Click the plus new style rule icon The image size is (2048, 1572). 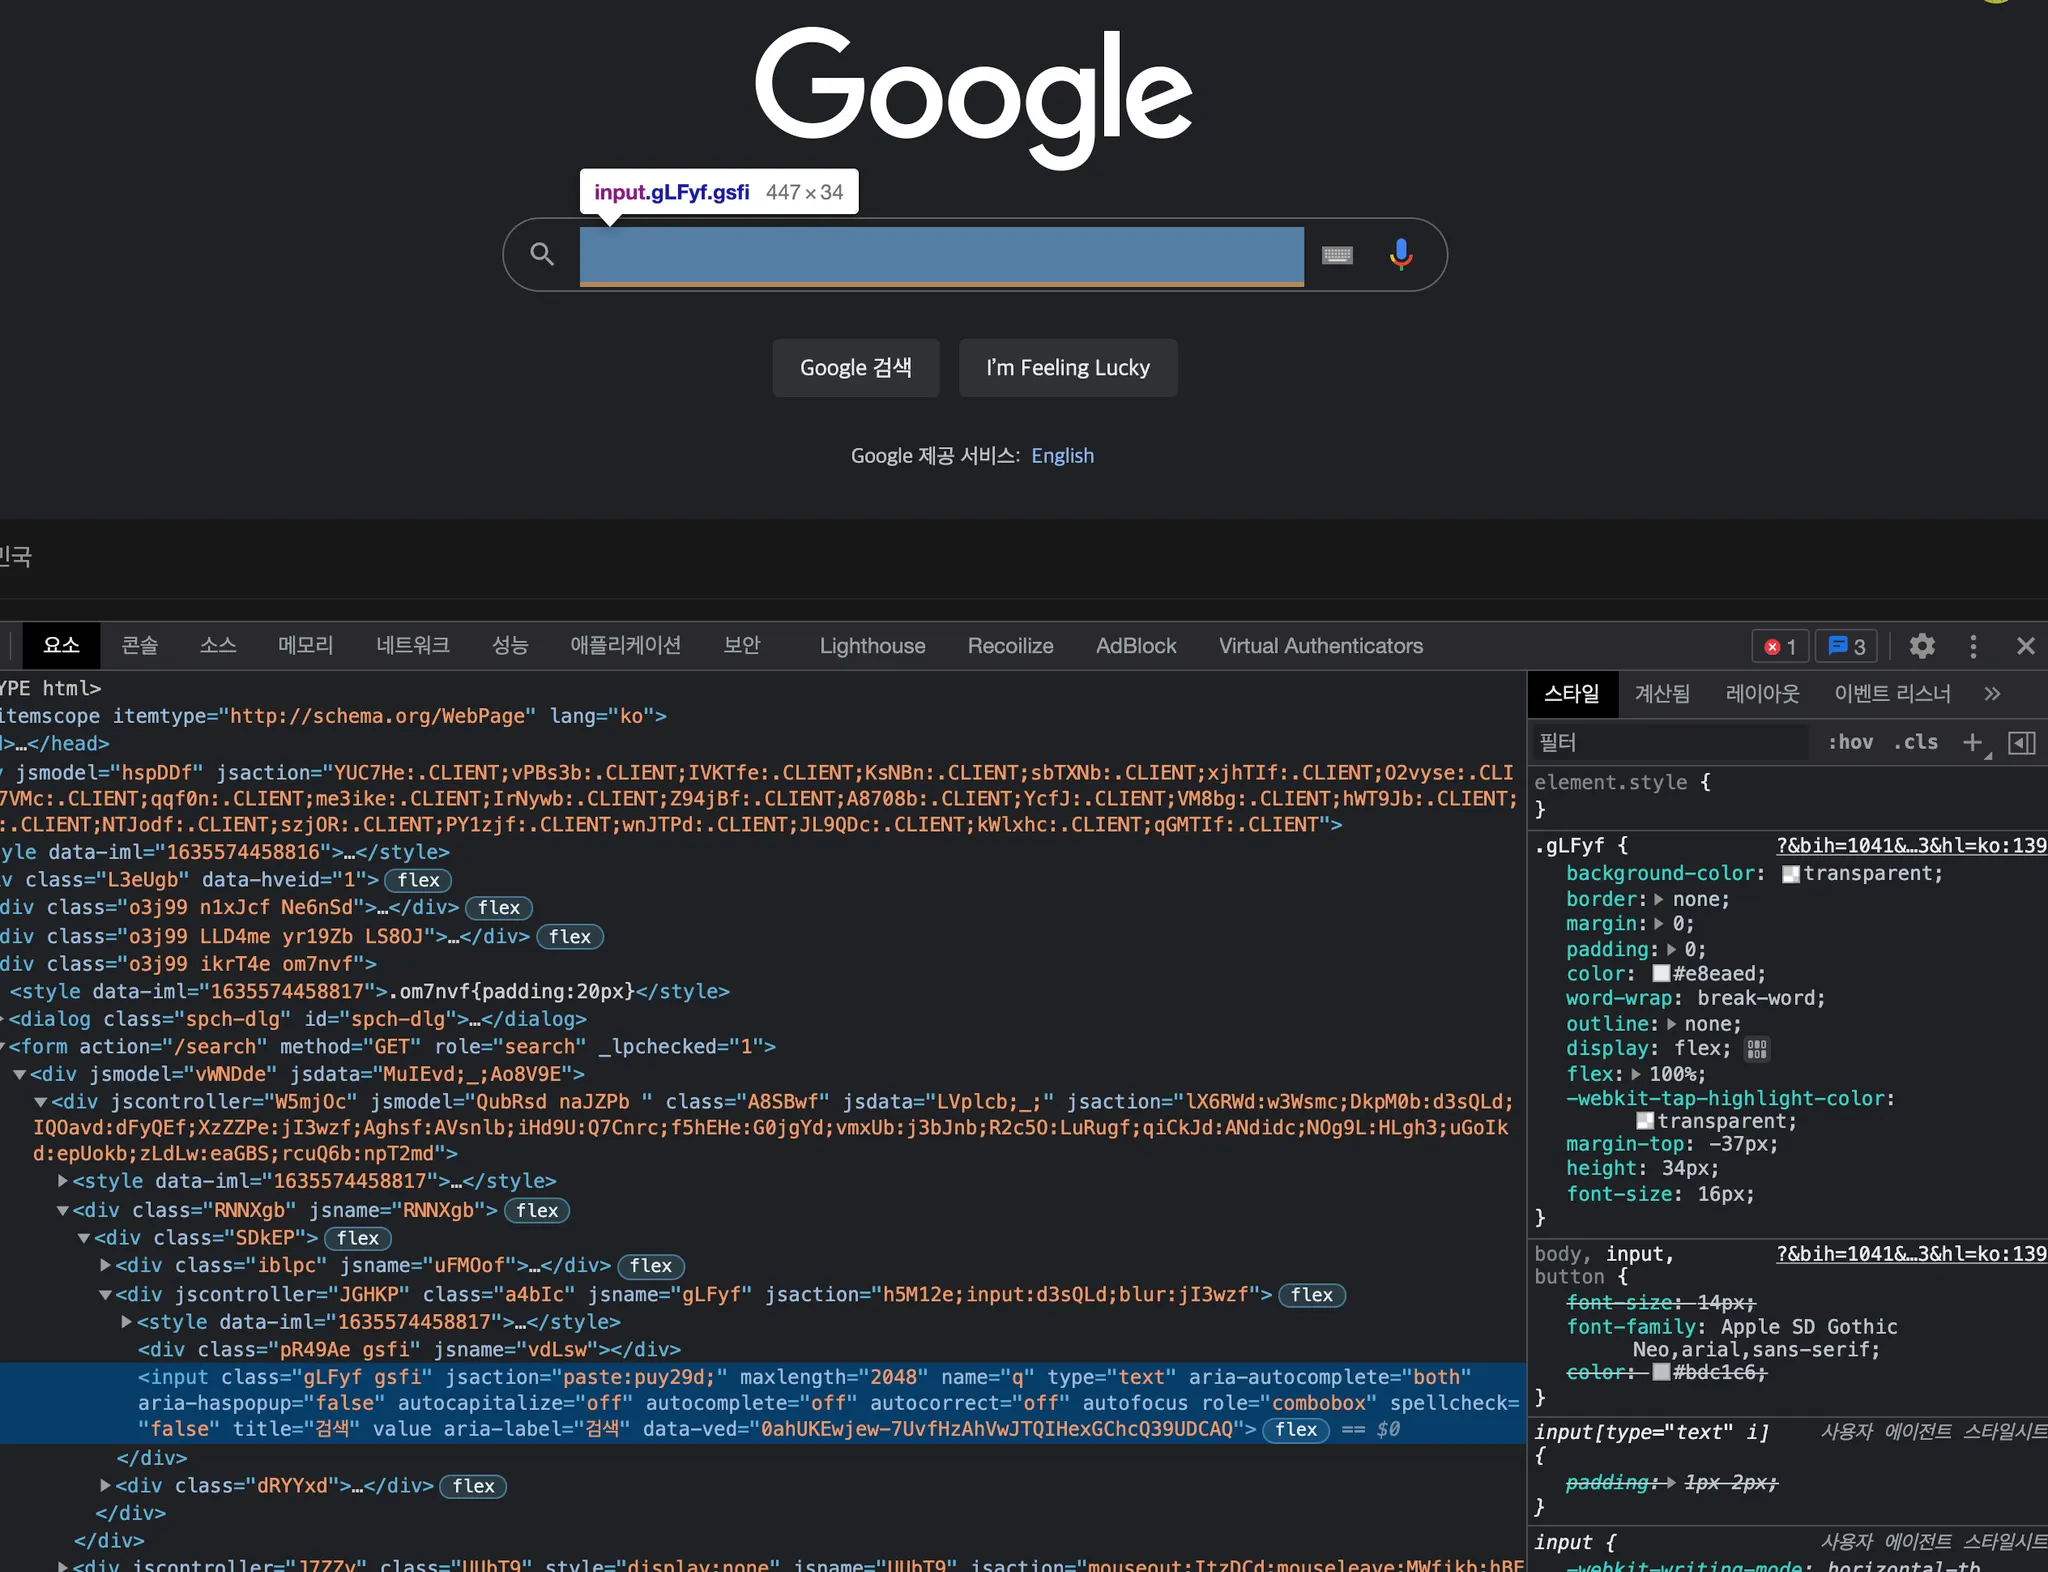click(x=1972, y=742)
